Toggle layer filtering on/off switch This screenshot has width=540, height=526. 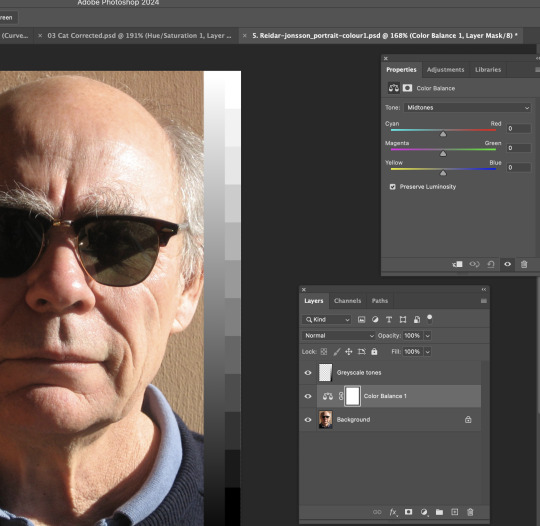429,318
